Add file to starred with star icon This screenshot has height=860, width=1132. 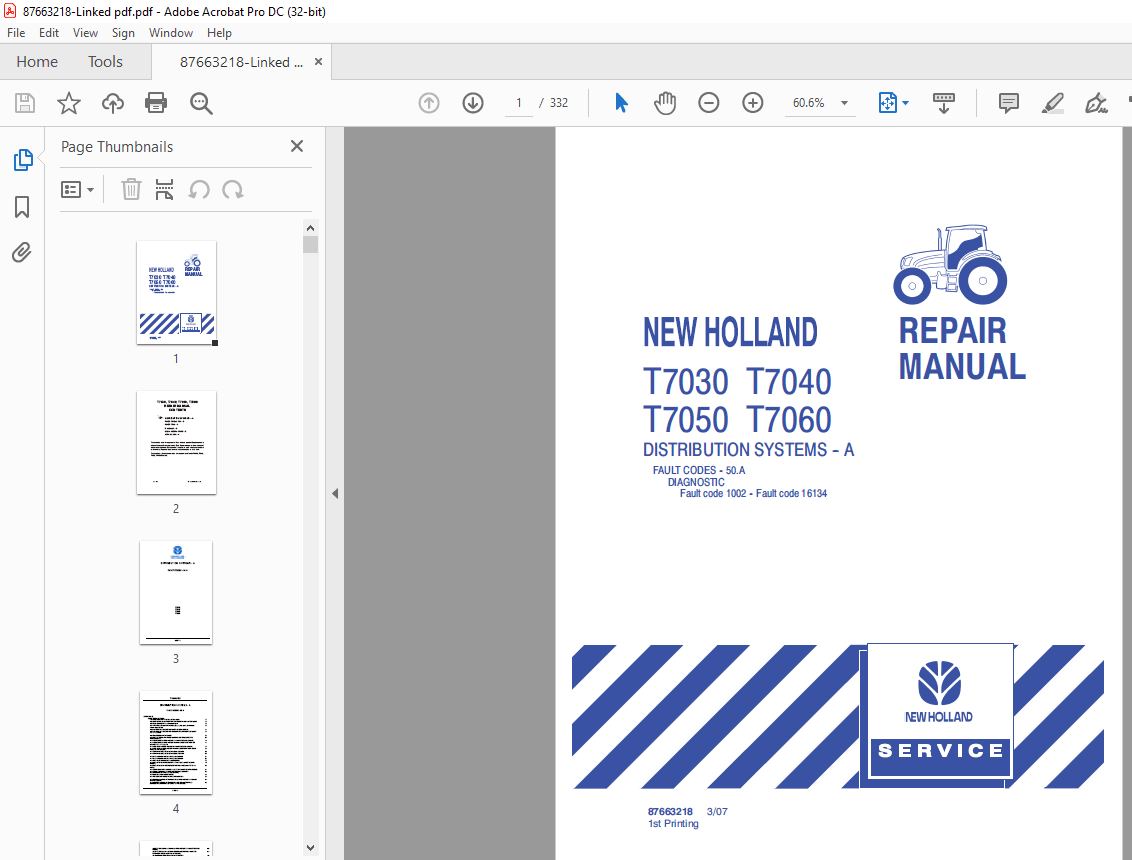(69, 103)
